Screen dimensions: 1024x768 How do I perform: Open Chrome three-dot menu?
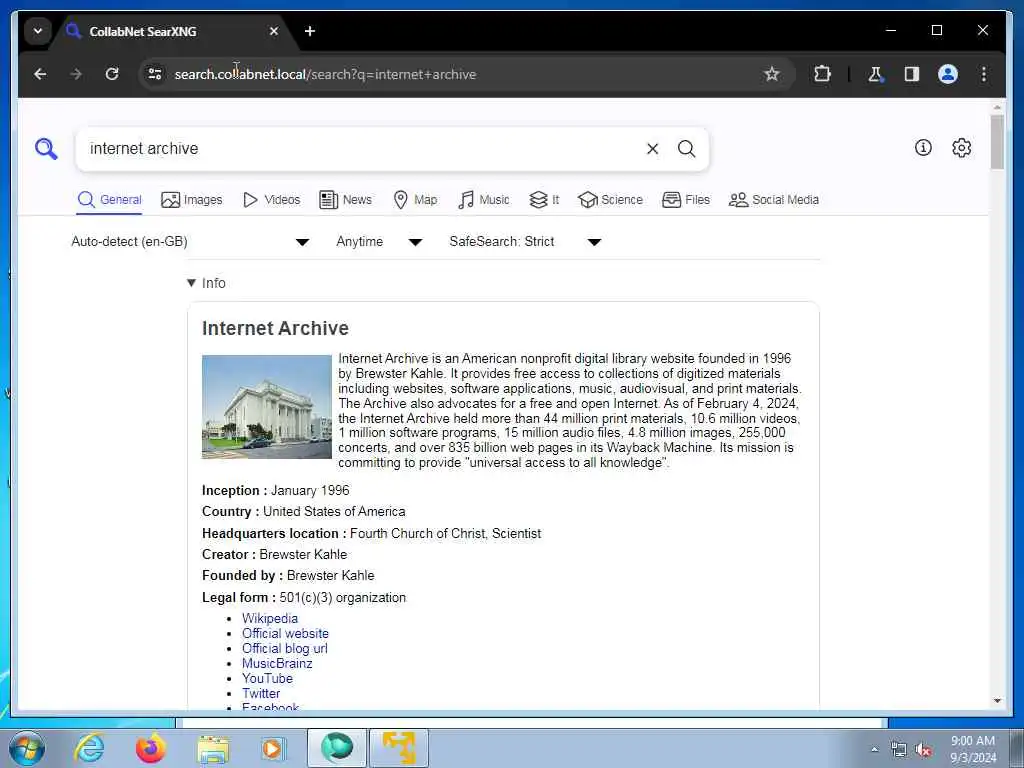[x=984, y=74]
